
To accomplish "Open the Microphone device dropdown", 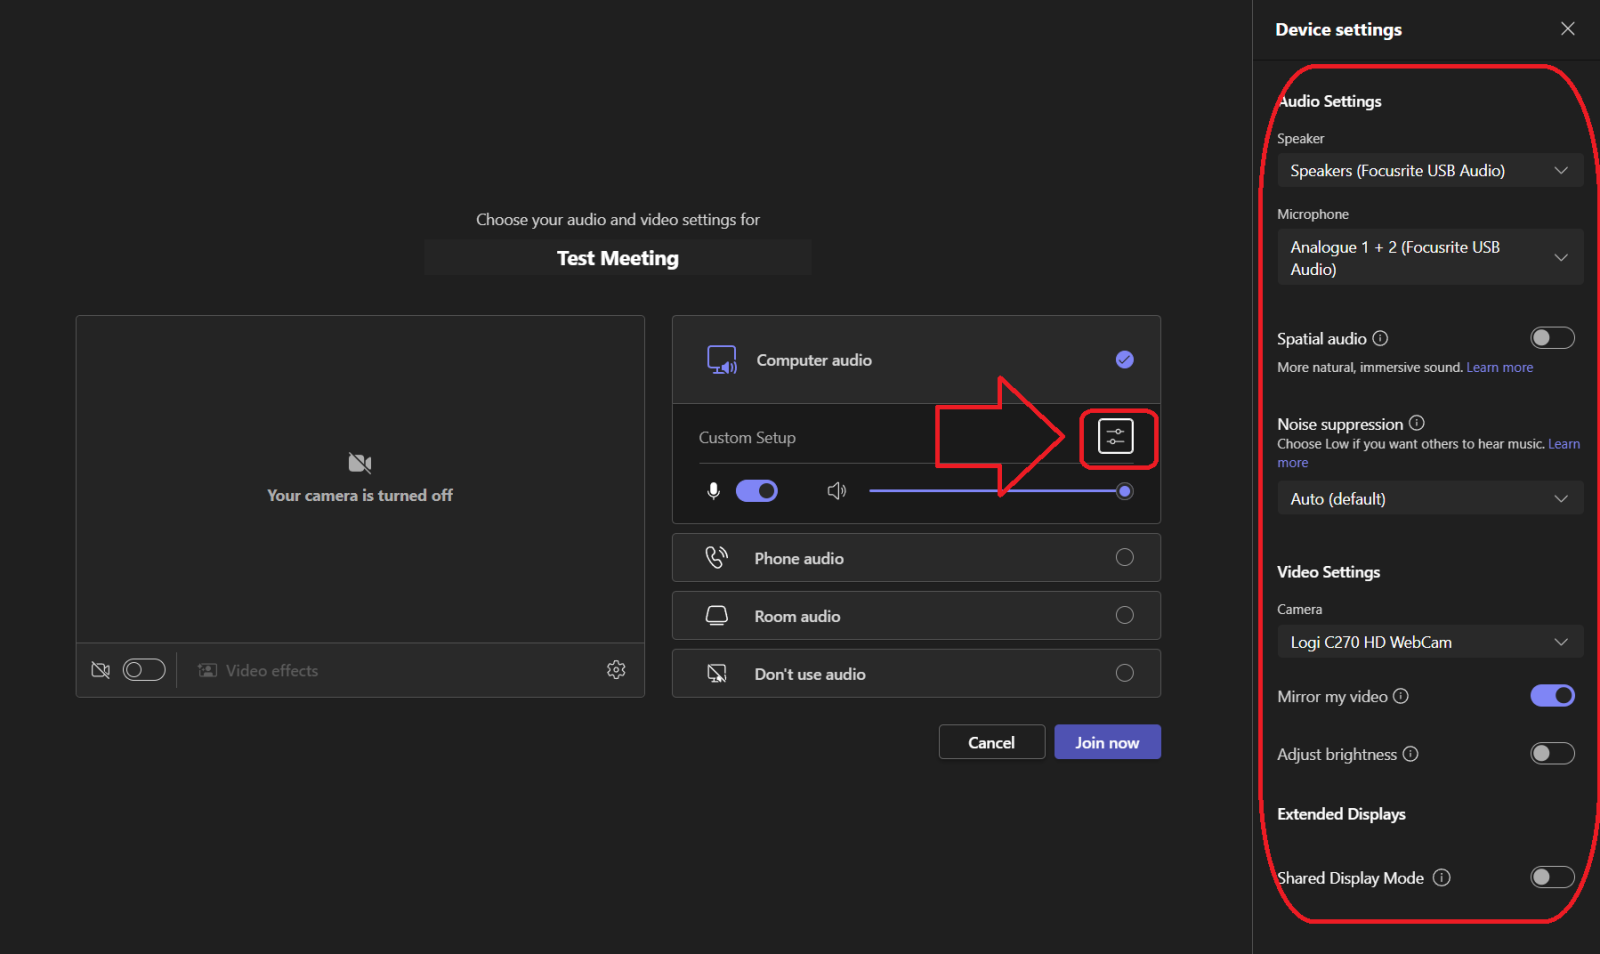I will click(1429, 258).
